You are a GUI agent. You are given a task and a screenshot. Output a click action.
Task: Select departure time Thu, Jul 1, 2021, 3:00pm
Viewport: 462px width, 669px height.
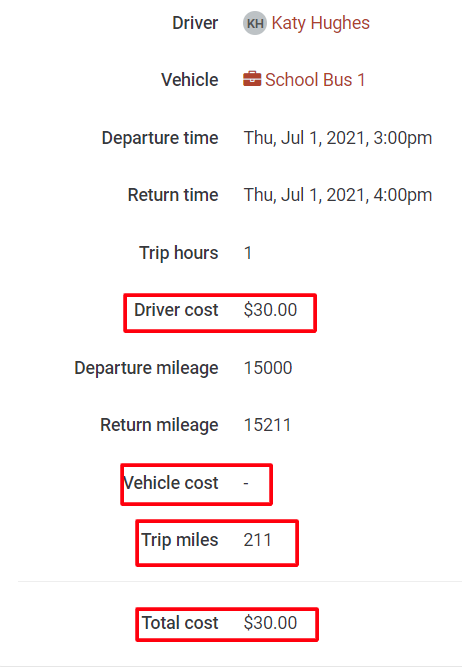(x=337, y=138)
